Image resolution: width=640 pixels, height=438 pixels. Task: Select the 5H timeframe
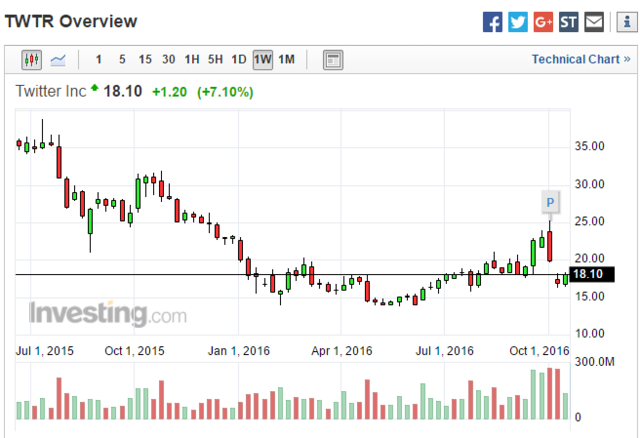(x=215, y=60)
